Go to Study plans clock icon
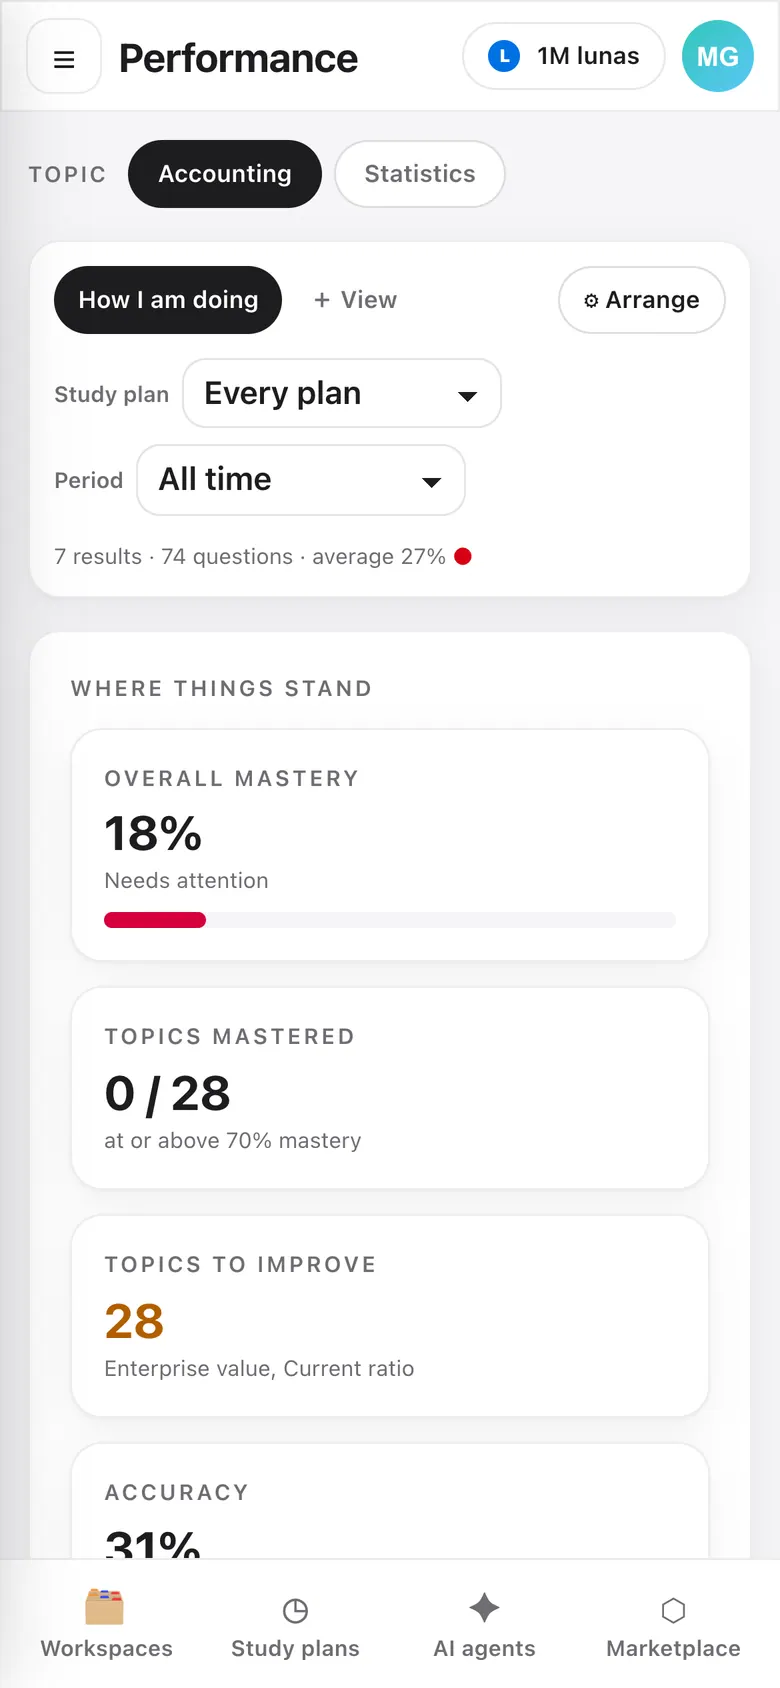This screenshot has height=1688, width=780. [x=295, y=1610]
